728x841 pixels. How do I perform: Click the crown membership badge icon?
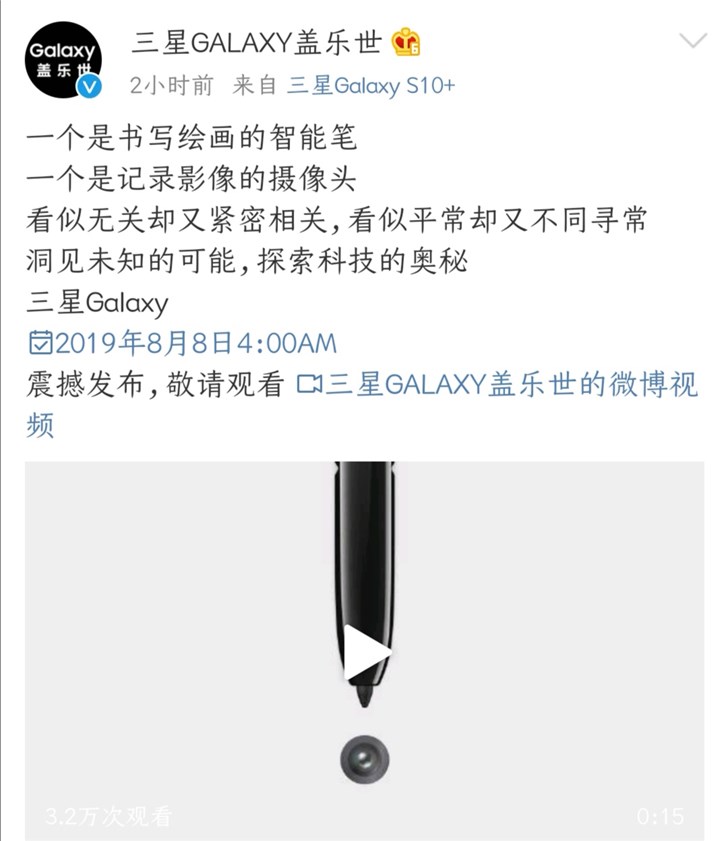click(405, 42)
